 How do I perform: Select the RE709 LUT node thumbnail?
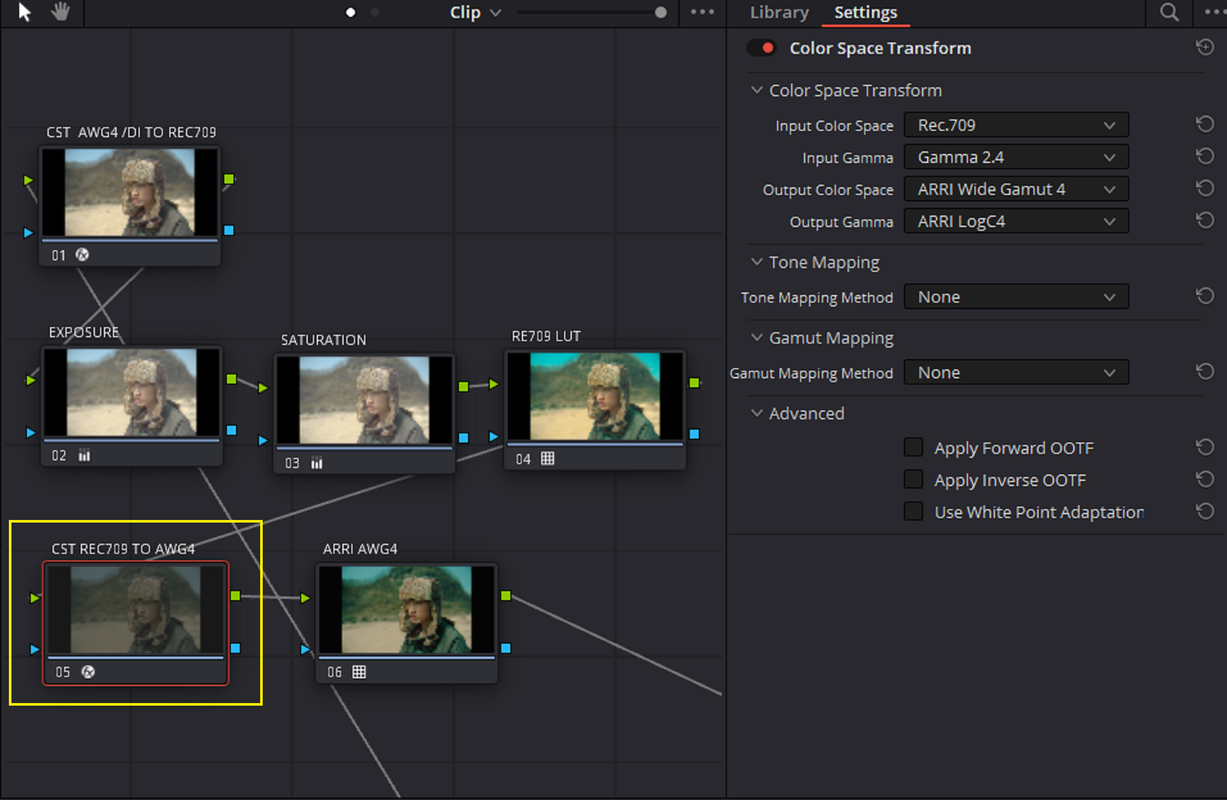click(x=595, y=396)
